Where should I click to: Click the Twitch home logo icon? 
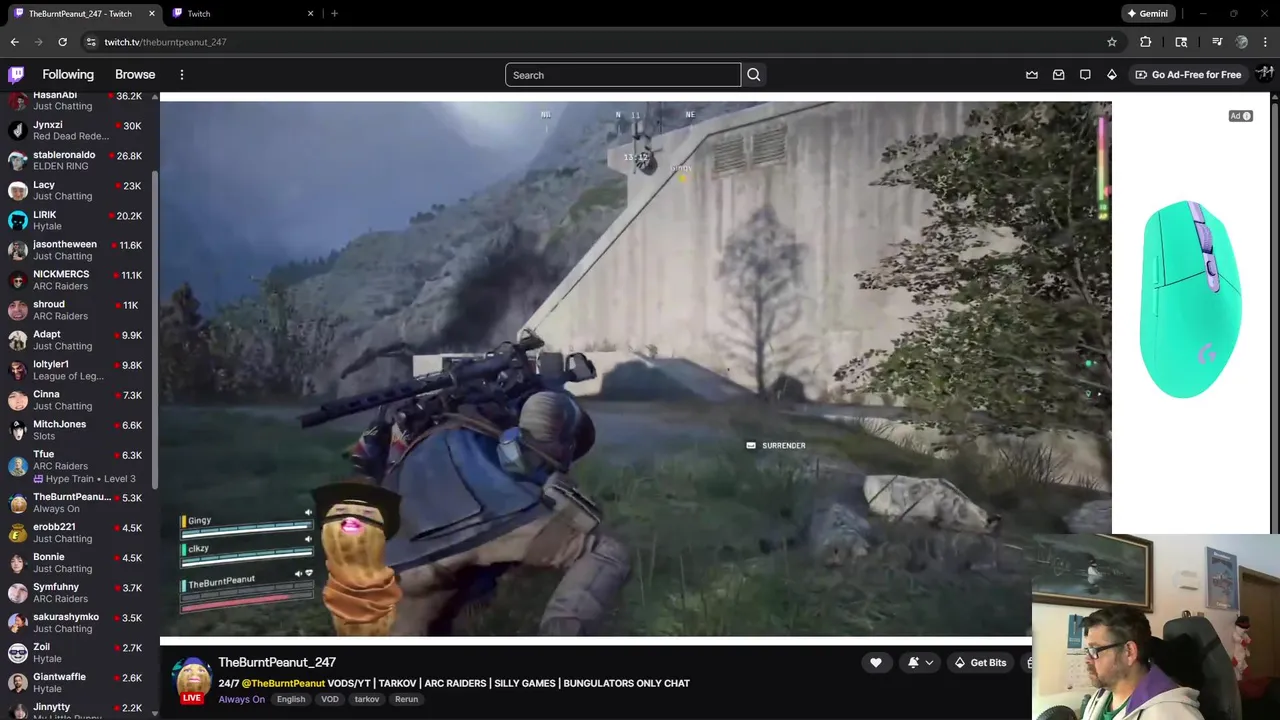tap(16, 74)
